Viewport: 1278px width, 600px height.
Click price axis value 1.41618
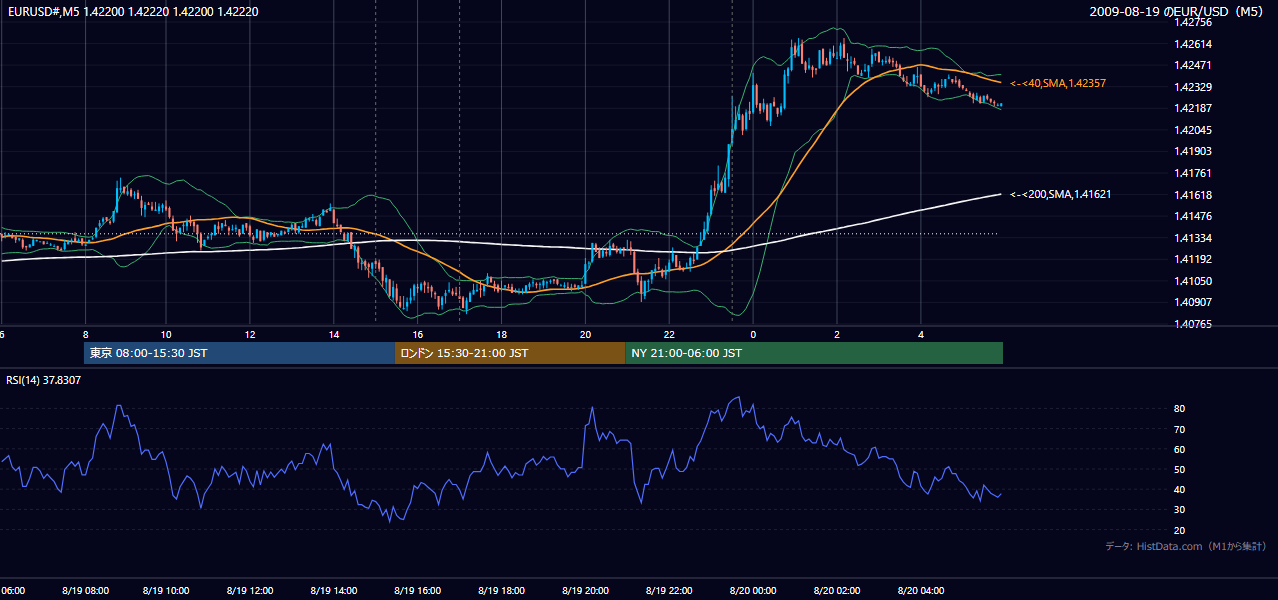1194,195
